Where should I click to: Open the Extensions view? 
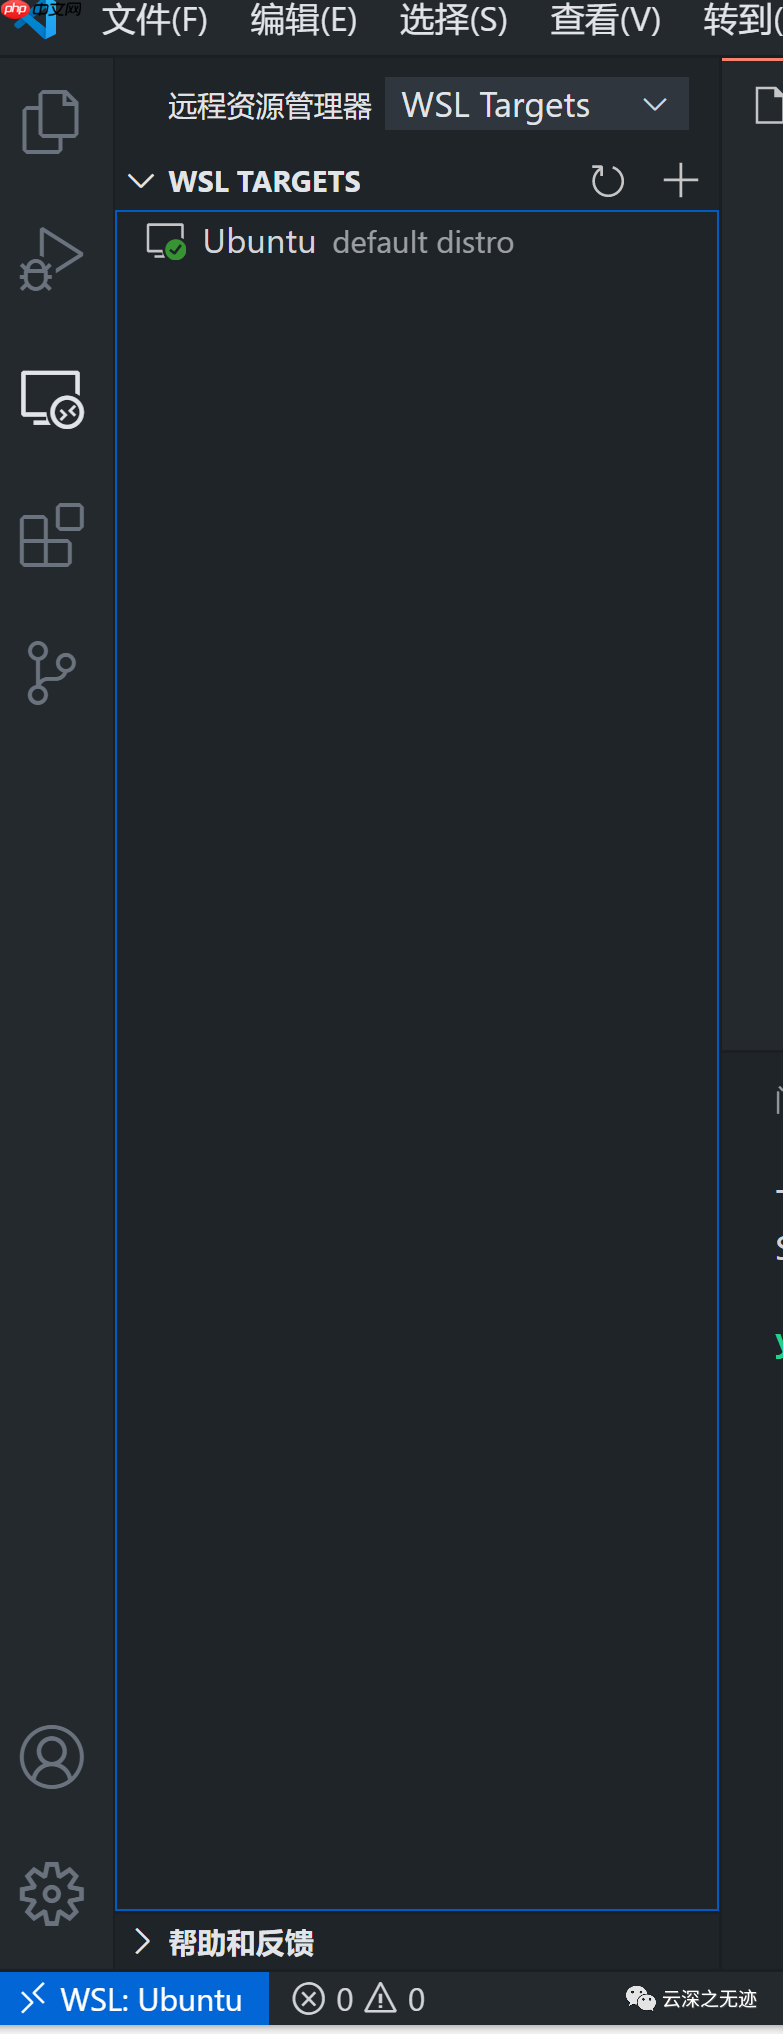point(52,535)
